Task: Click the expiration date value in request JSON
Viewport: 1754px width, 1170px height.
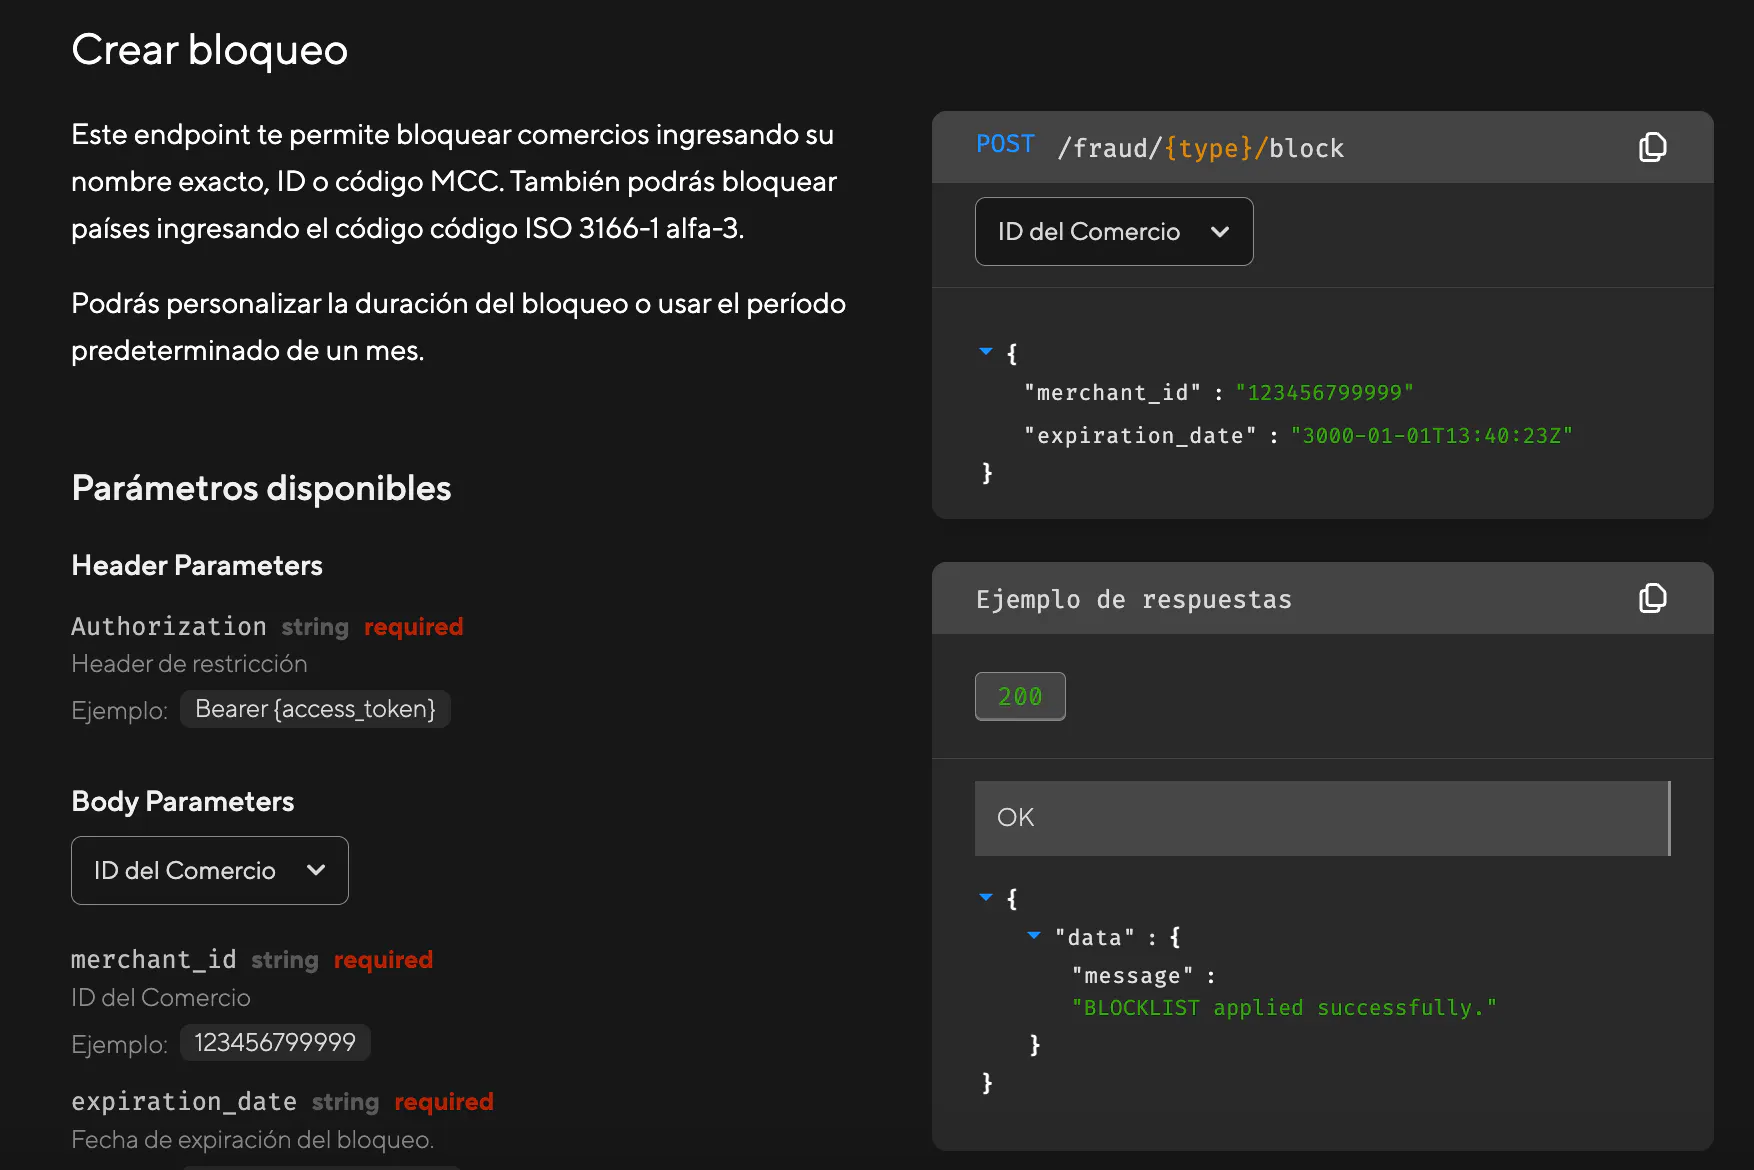Action: coord(1431,436)
